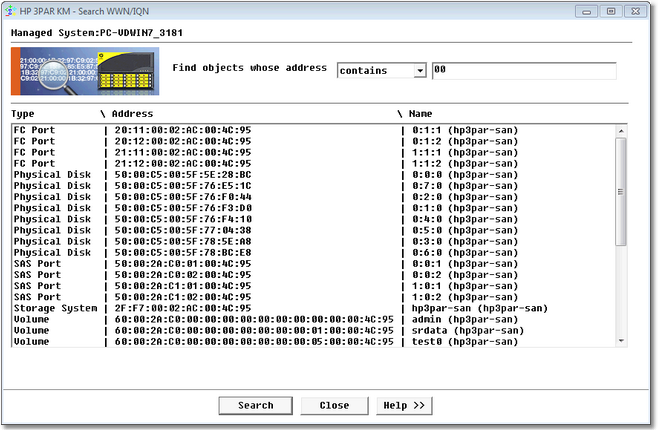Click the storage array search banner image
Image resolution: width=658 pixels, height=432 pixels.
pyautogui.click(x=85, y=71)
